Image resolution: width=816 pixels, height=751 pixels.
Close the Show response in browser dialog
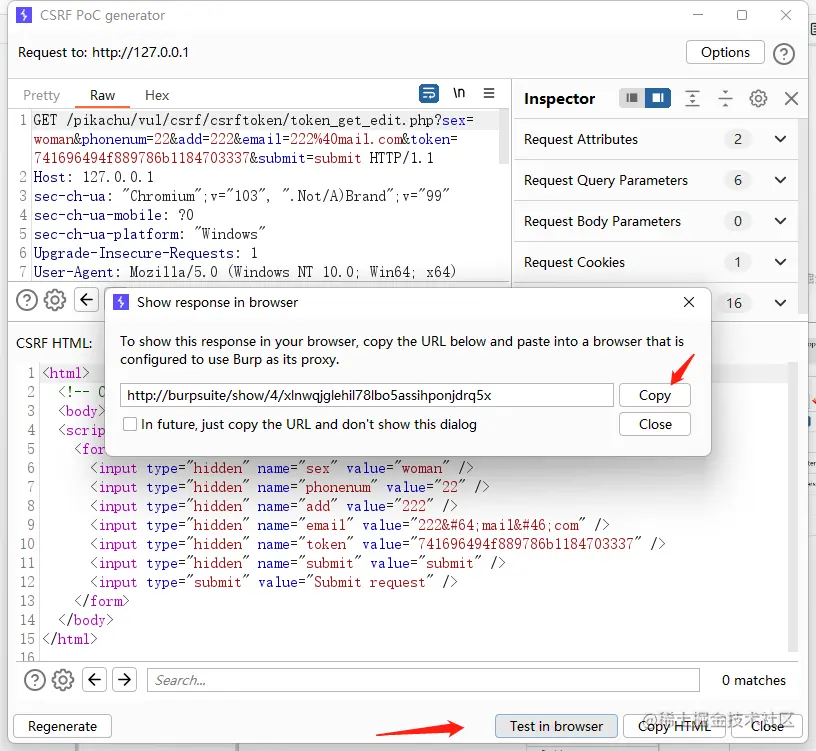pos(688,302)
